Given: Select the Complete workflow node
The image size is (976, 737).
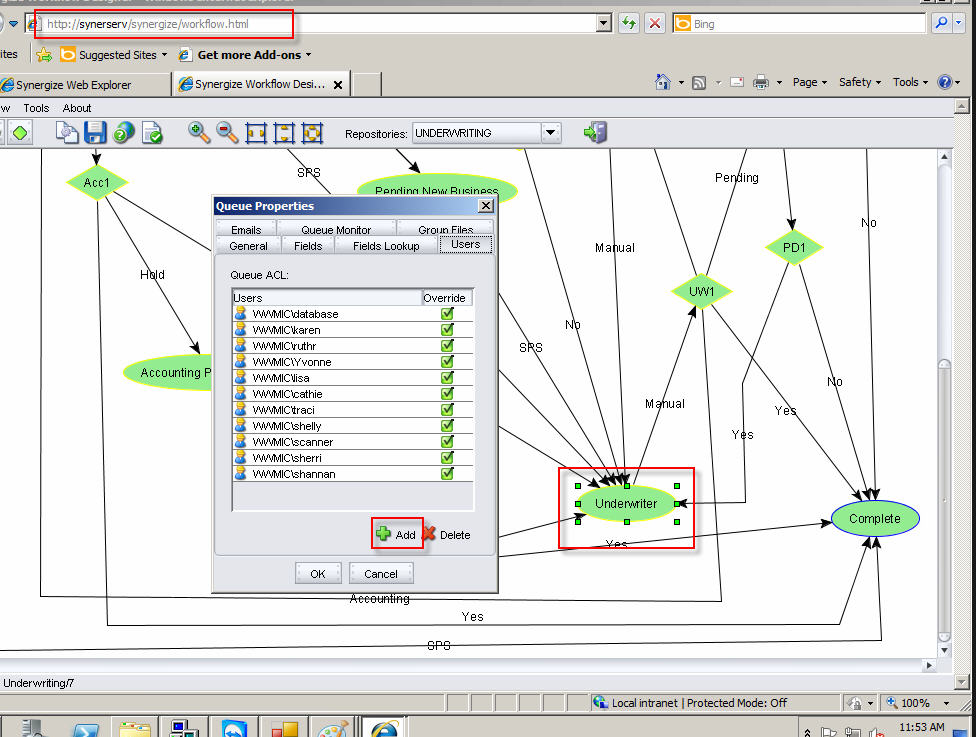Looking at the screenshot, I should pyautogui.click(x=875, y=519).
